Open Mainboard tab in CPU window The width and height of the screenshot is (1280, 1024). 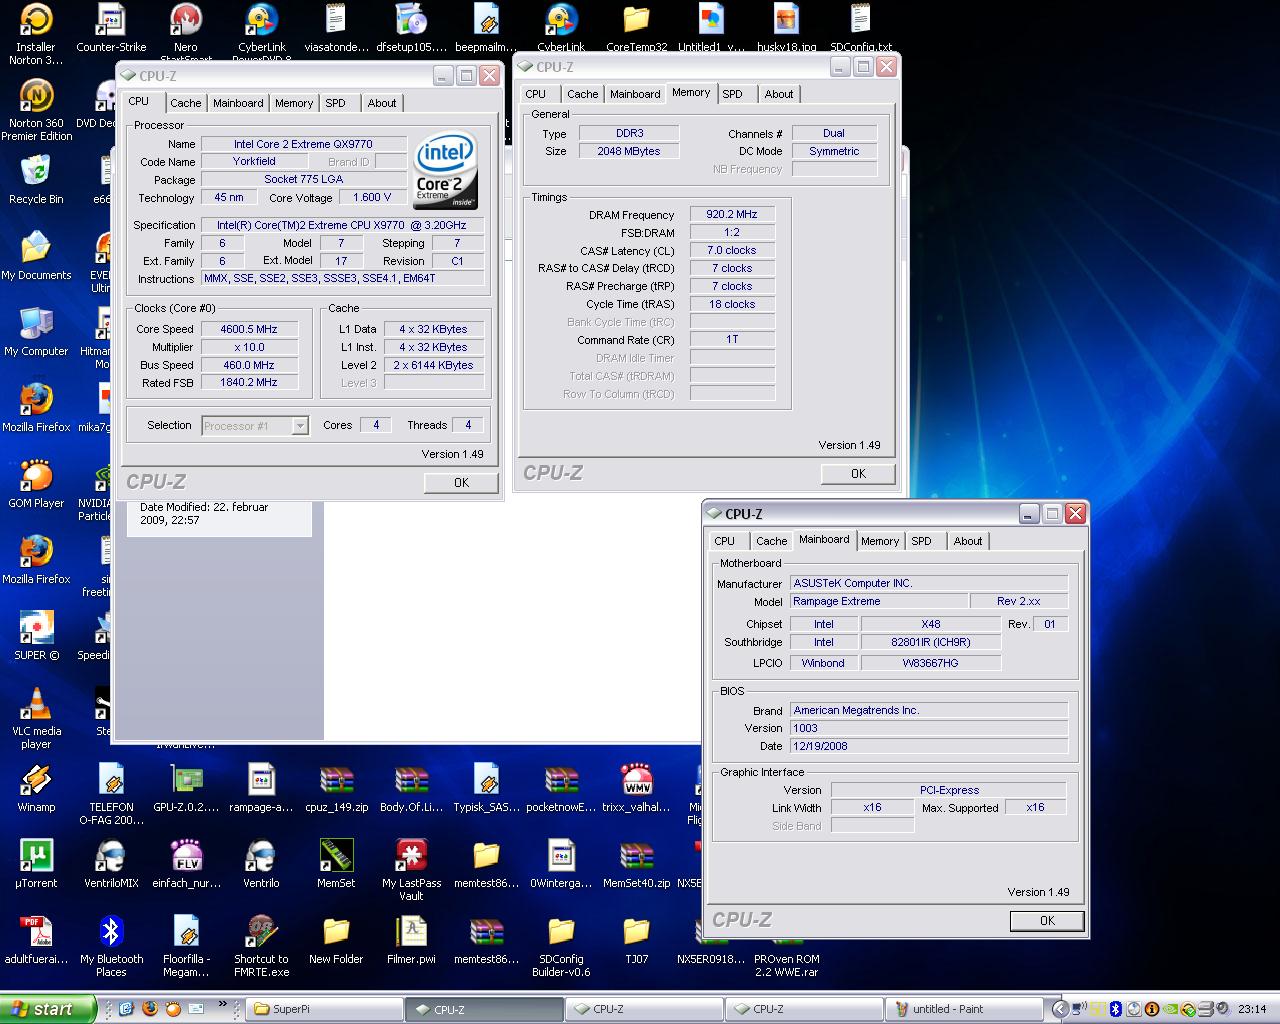coord(238,103)
